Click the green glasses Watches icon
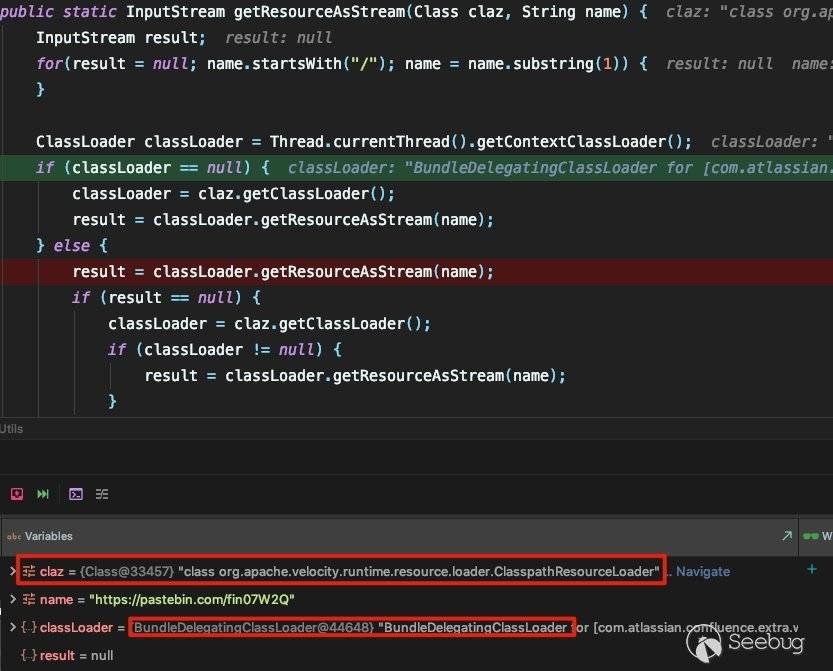The width and height of the screenshot is (833, 671). coord(811,536)
